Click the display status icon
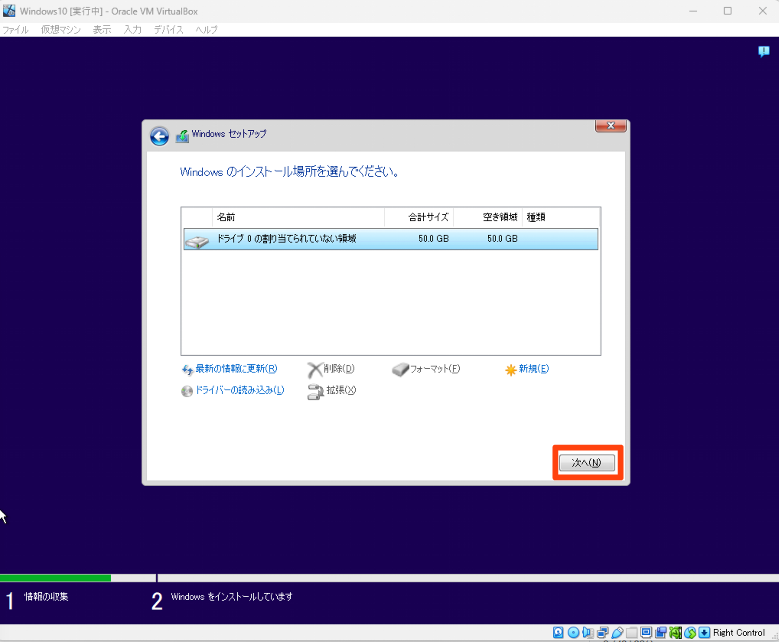This screenshot has height=642, width=779. tap(646, 633)
